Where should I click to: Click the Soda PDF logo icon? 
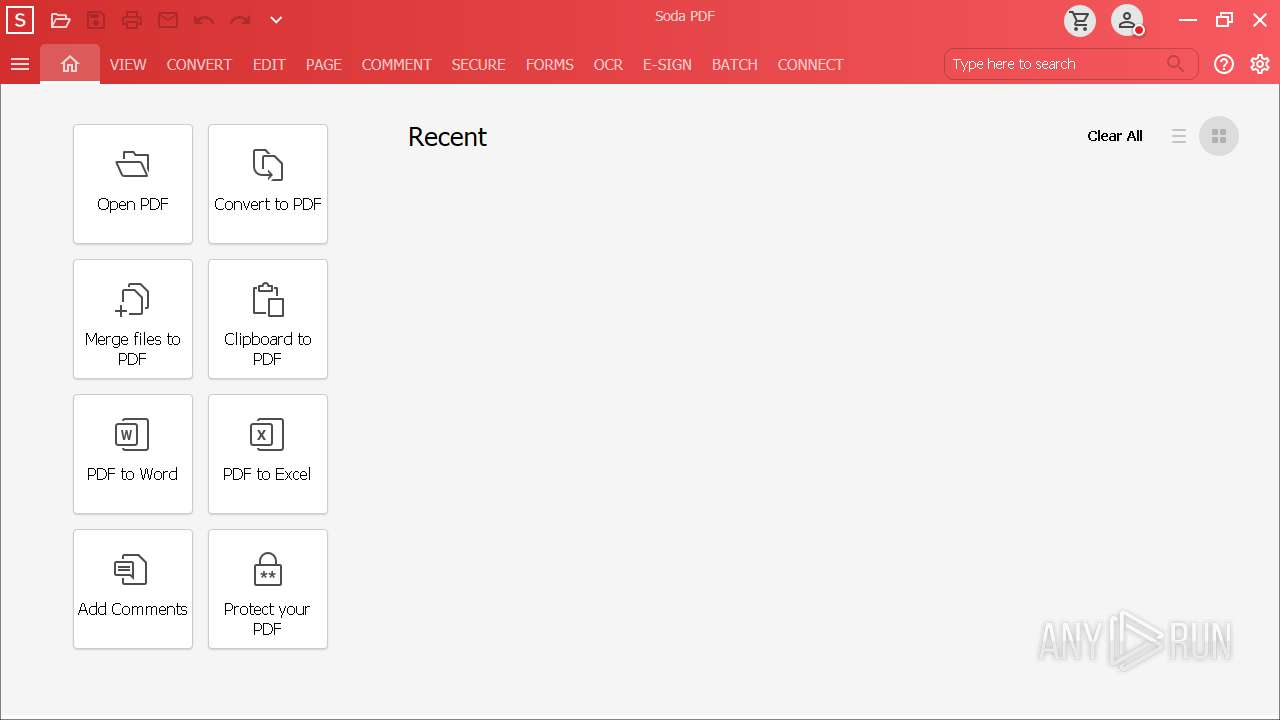tap(19, 20)
